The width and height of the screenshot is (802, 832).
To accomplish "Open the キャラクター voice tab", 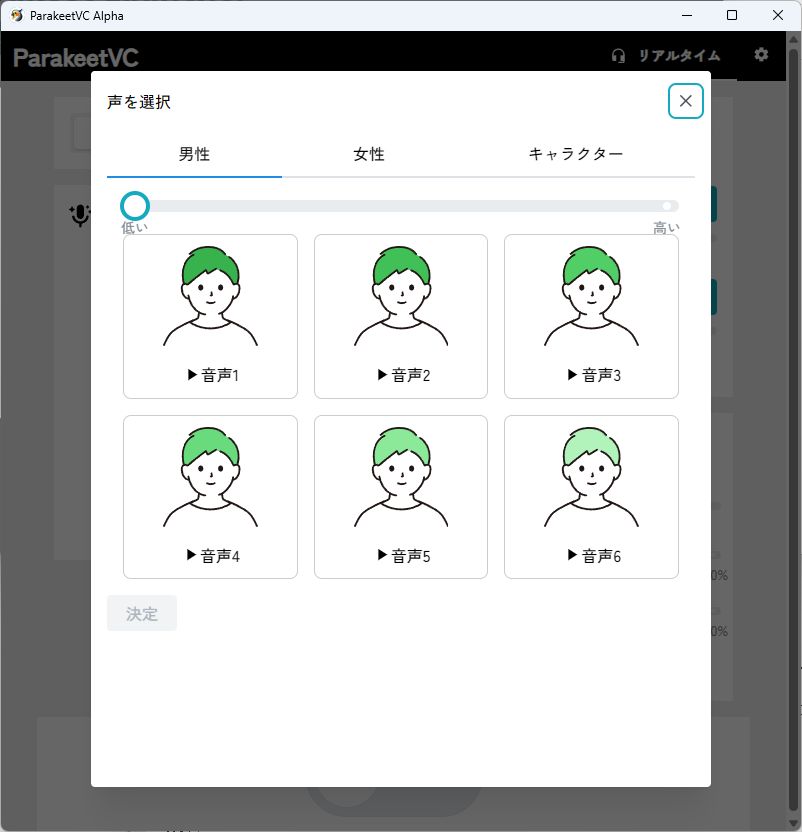I will (x=577, y=155).
